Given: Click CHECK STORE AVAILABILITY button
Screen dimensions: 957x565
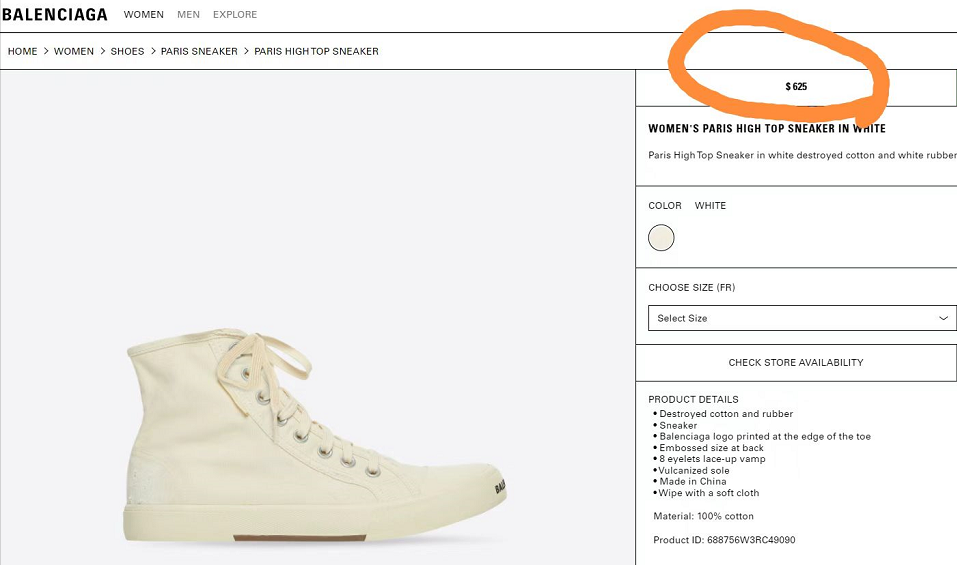Looking at the screenshot, I should coord(795,362).
